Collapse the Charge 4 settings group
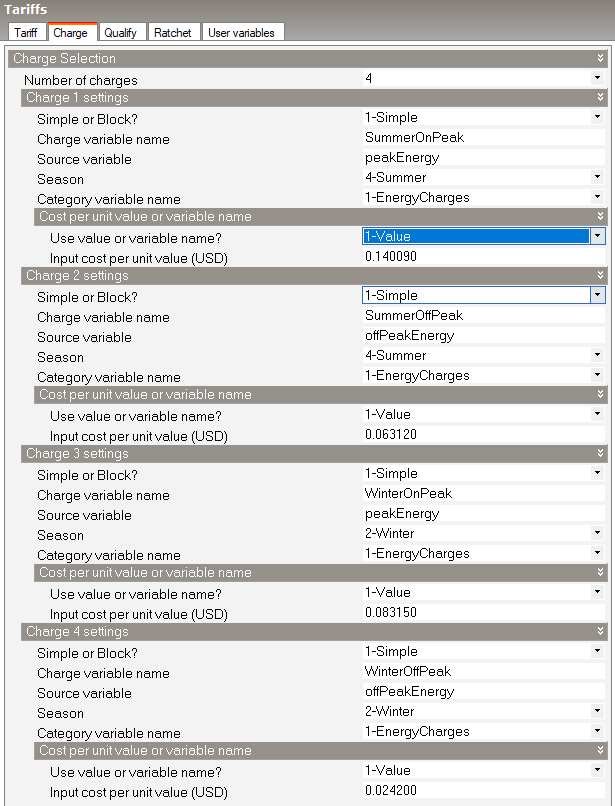 [x=599, y=632]
